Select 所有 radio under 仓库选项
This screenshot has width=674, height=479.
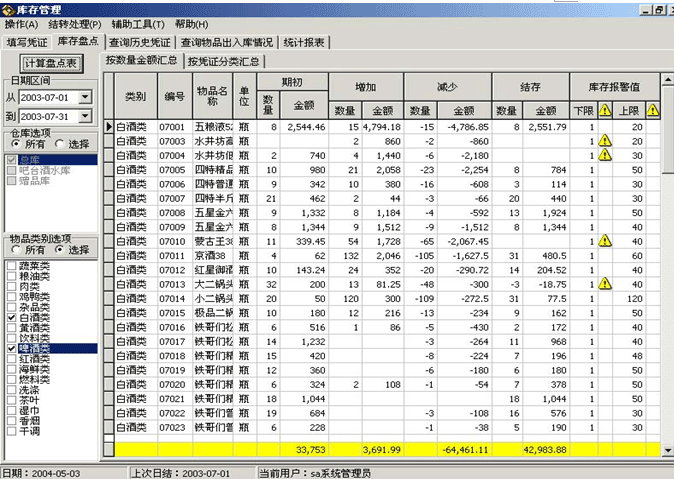pyautogui.click(x=13, y=143)
